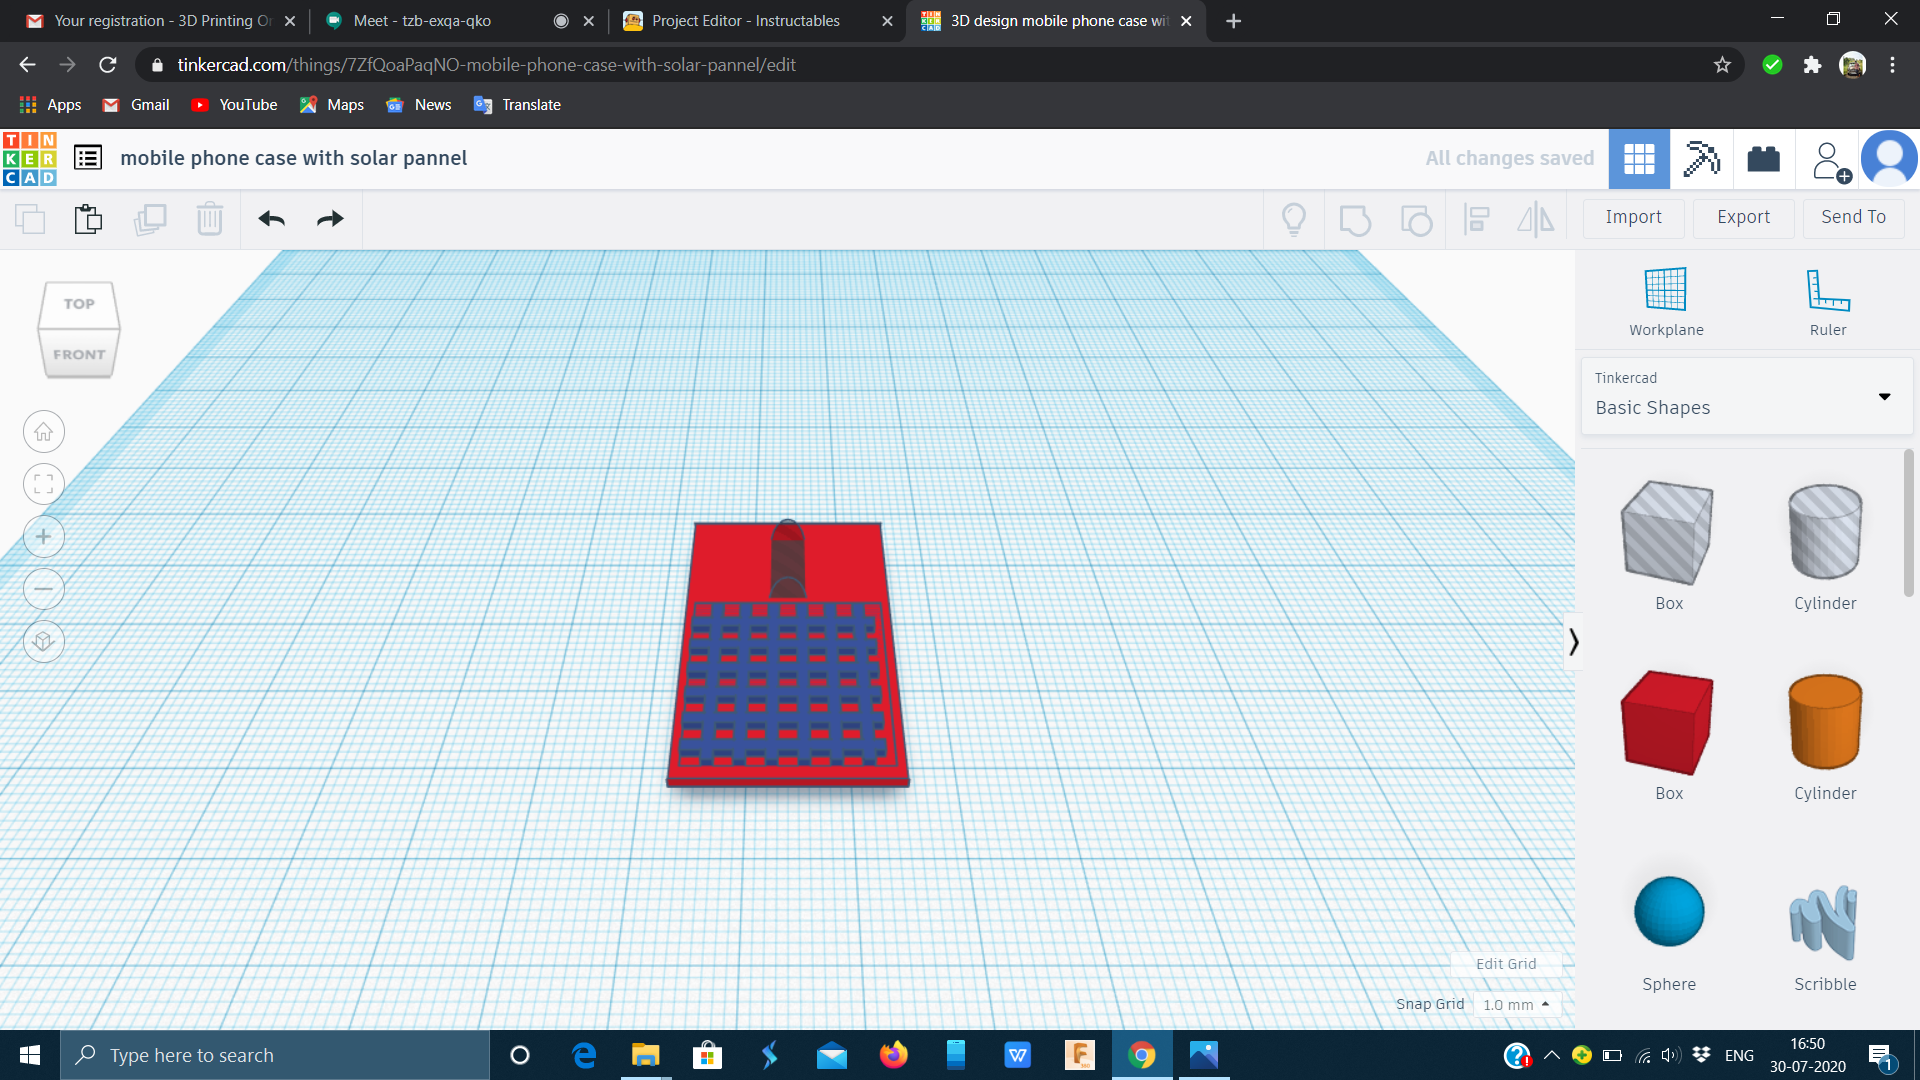Viewport: 1920px width, 1080px height.
Task: Zoom out with the minus icon
Action: [x=44, y=589]
